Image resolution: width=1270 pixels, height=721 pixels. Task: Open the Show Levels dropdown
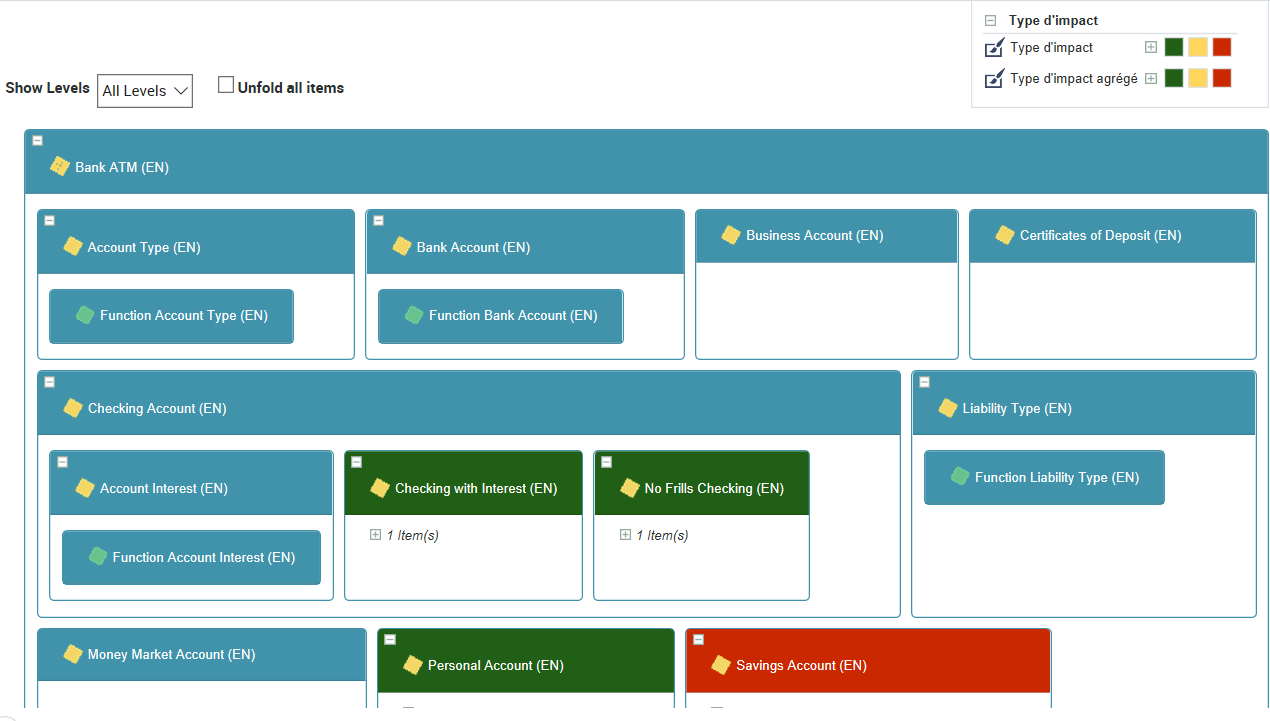tap(145, 90)
